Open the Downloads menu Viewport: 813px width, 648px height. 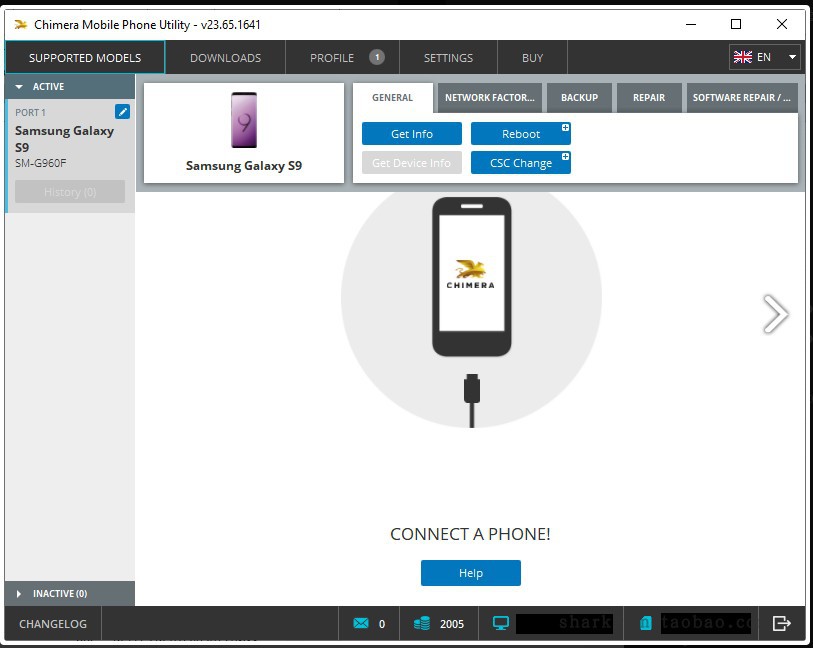pyautogui.click(x=225, y=58)
